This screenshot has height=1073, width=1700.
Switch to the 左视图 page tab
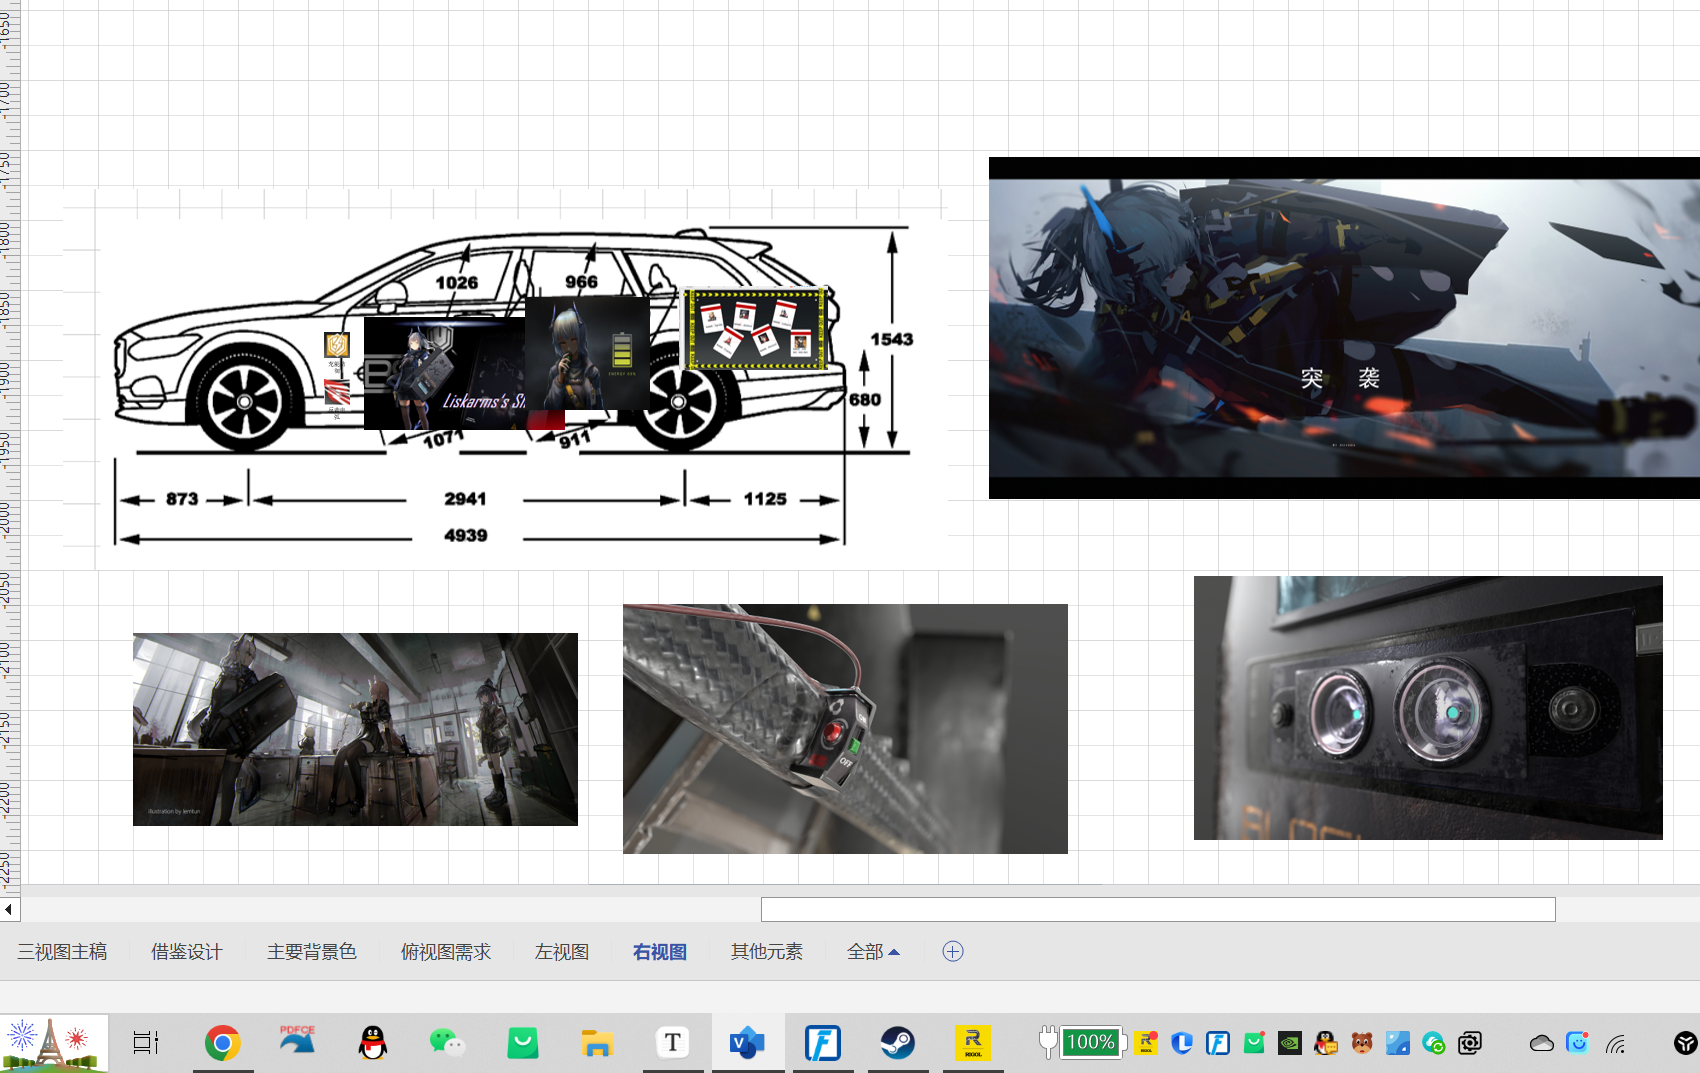tap(562, 952)
